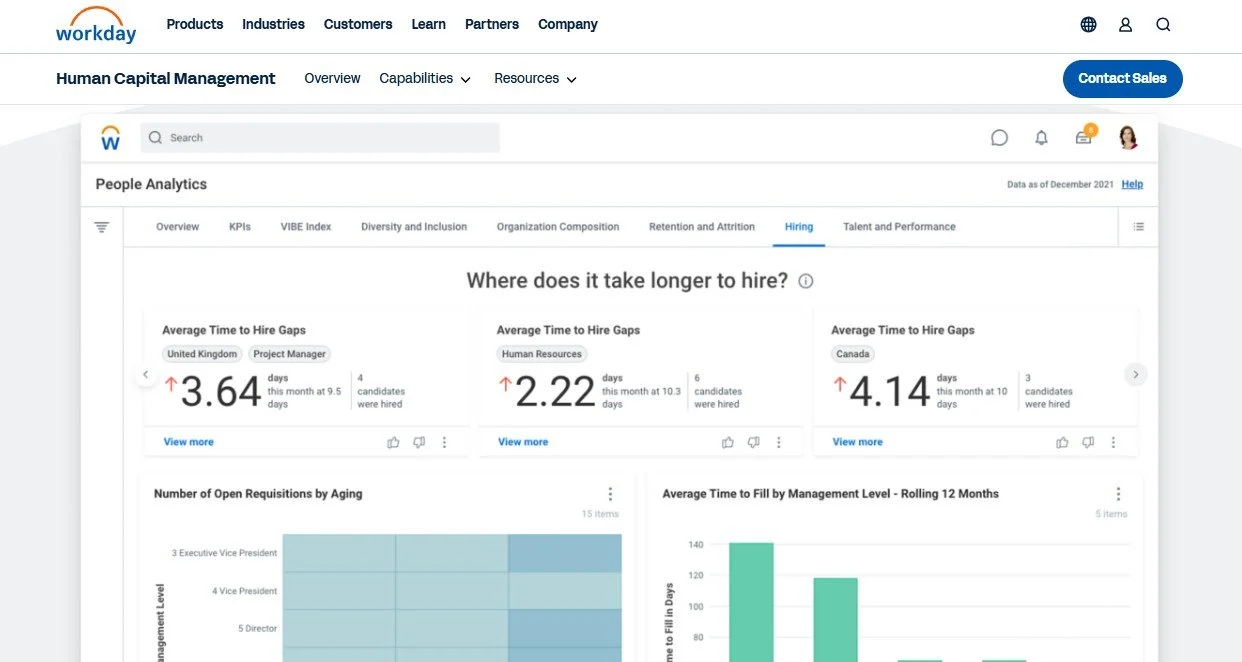The height and width of the screenshot is (662, 1242).
Task: Open the Customers menu
Action: tap(358, 24)
